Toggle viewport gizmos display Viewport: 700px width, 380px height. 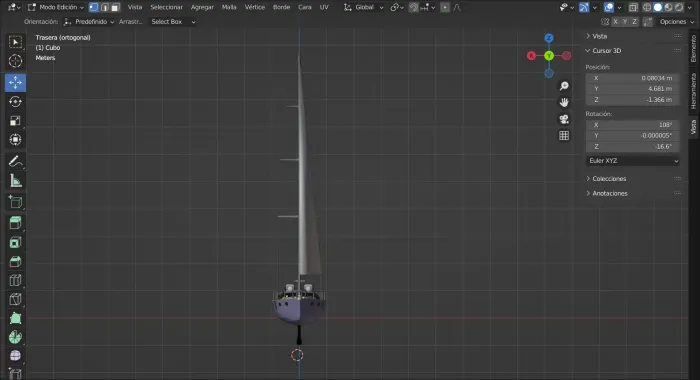[584, 7]
